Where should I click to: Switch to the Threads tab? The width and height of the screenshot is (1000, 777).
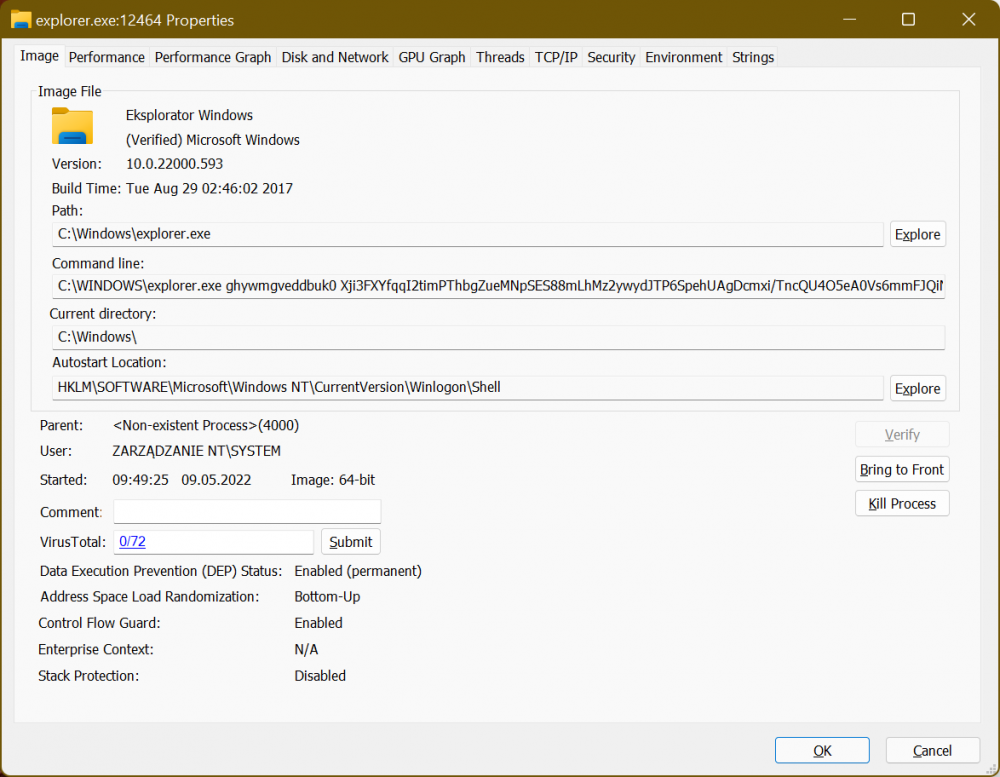coord(500,57)
